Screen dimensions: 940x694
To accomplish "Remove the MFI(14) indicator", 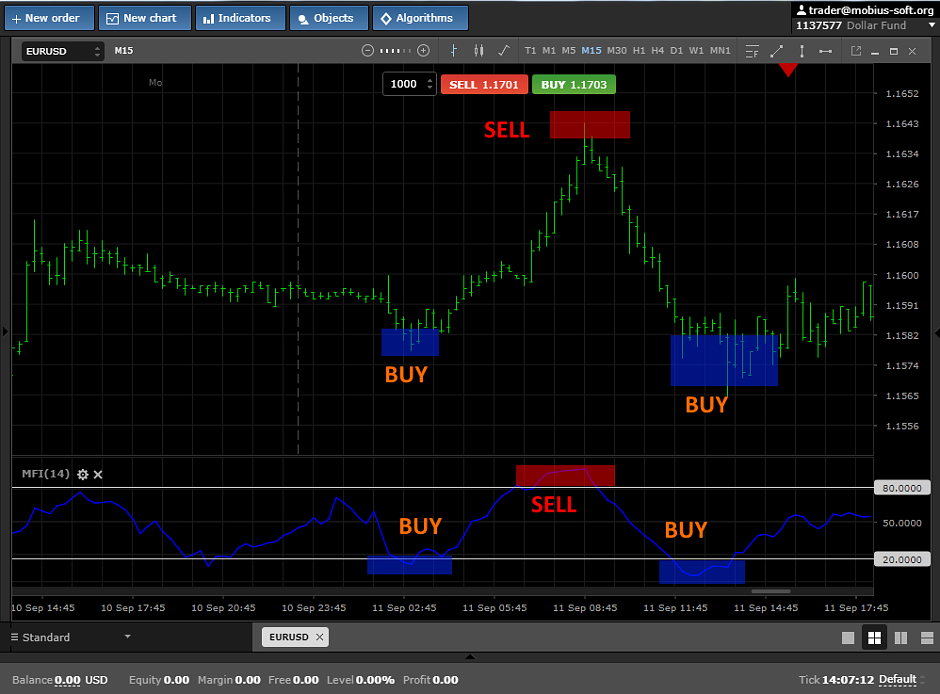I will pyautogui.click(x=98, y=475).
